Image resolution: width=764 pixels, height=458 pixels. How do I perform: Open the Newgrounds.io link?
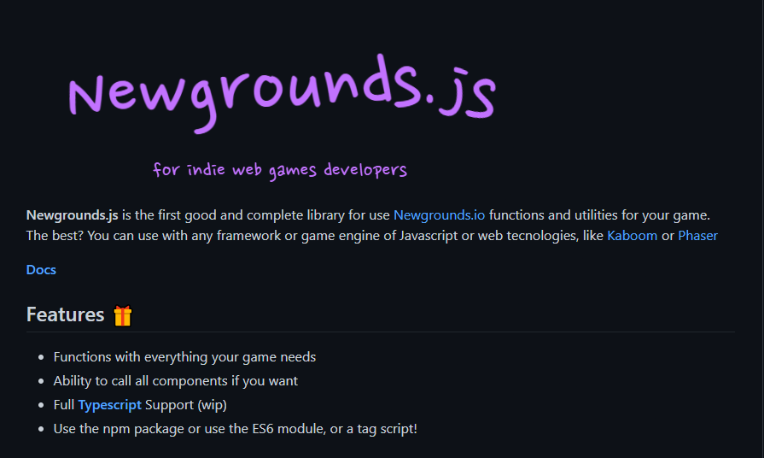[x=439, y=215]
